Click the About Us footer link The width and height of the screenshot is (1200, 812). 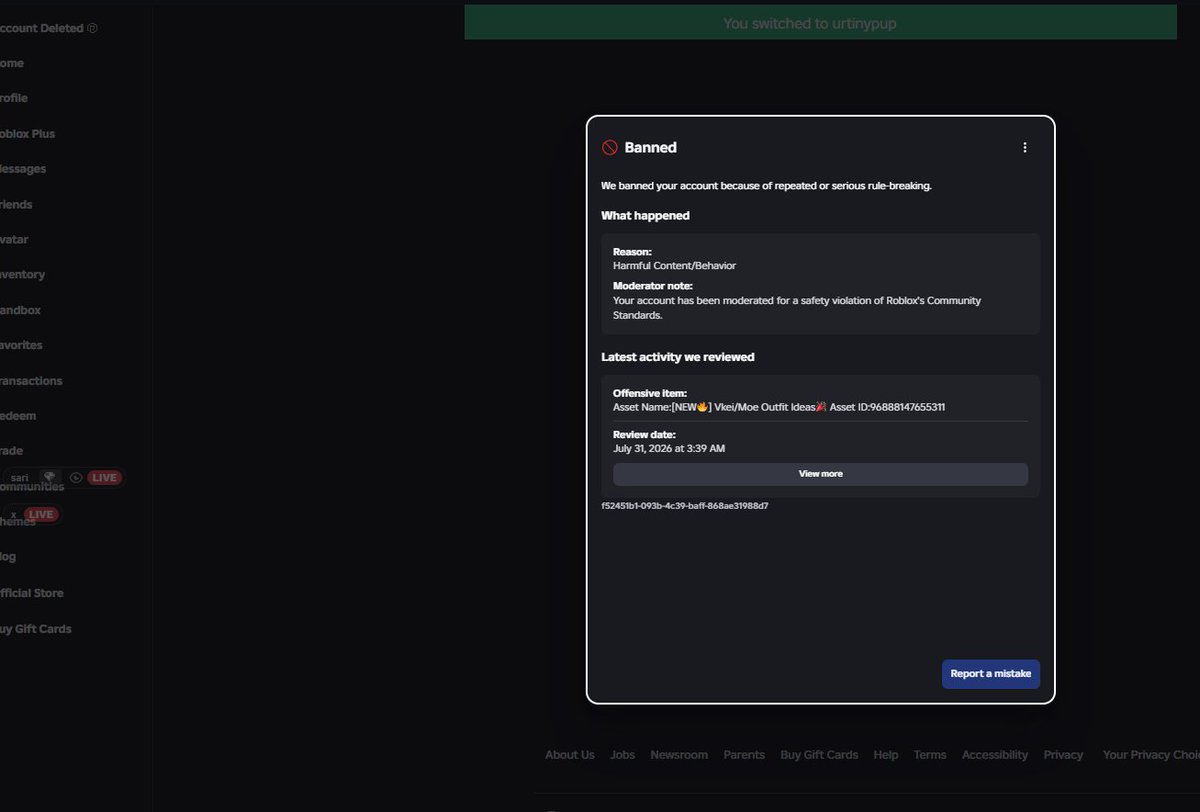pyautogui.click(x=570, y=755)
